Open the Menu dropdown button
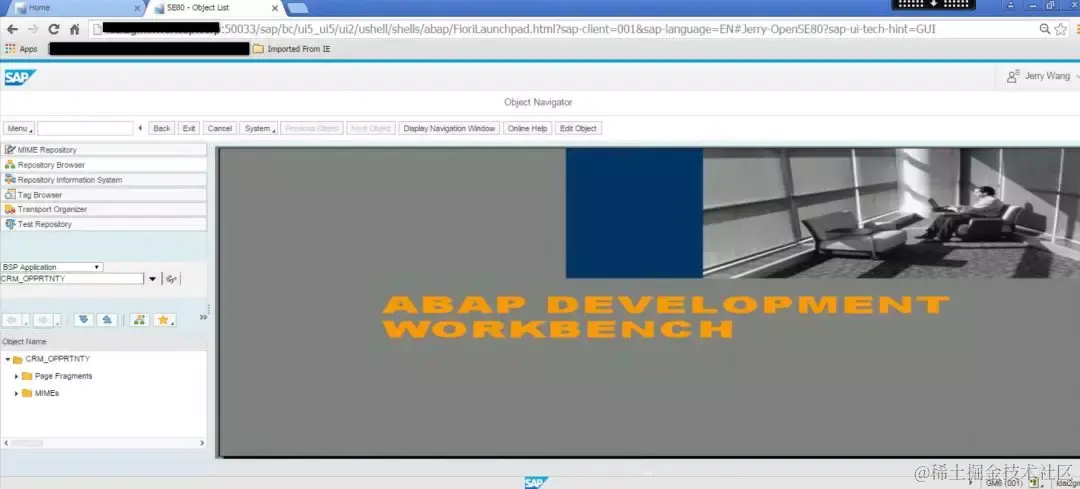This screenshot has height=489, width=1080. [19, 128]
